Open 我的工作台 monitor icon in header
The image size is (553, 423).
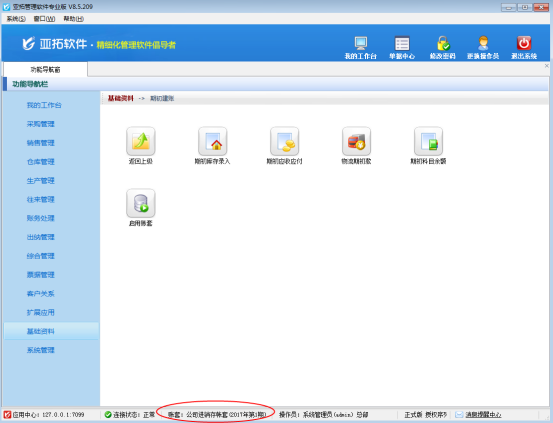coord(360,43)
